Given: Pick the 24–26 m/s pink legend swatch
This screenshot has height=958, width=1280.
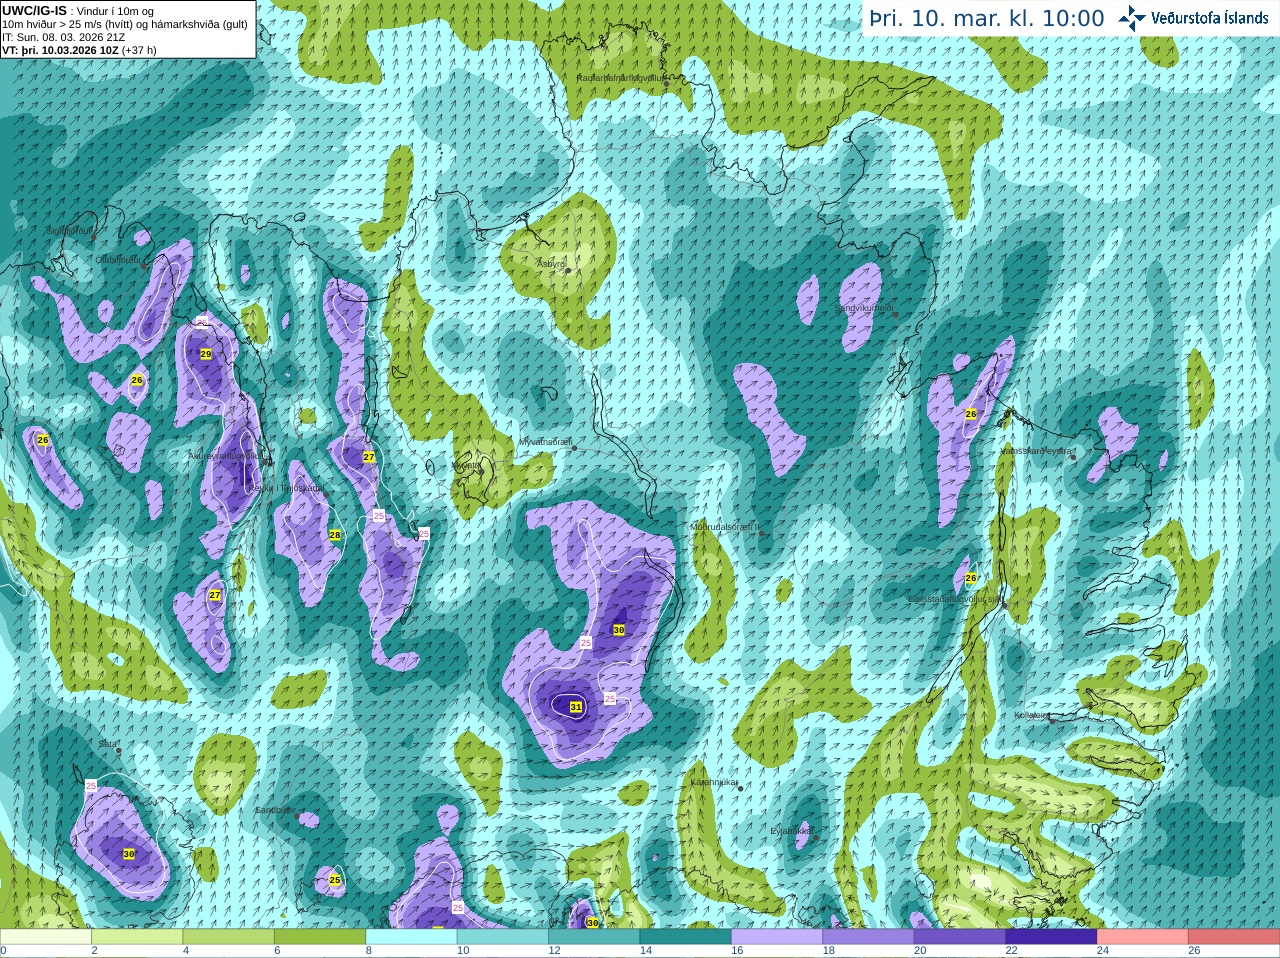Looking at the screenshot, I should (x=1143, y=937).
